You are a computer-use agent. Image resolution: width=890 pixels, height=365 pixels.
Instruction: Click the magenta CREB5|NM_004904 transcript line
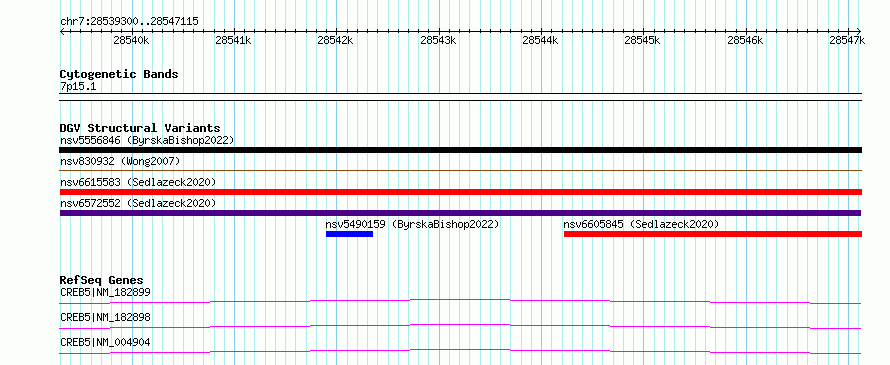(x=460, y=351)
